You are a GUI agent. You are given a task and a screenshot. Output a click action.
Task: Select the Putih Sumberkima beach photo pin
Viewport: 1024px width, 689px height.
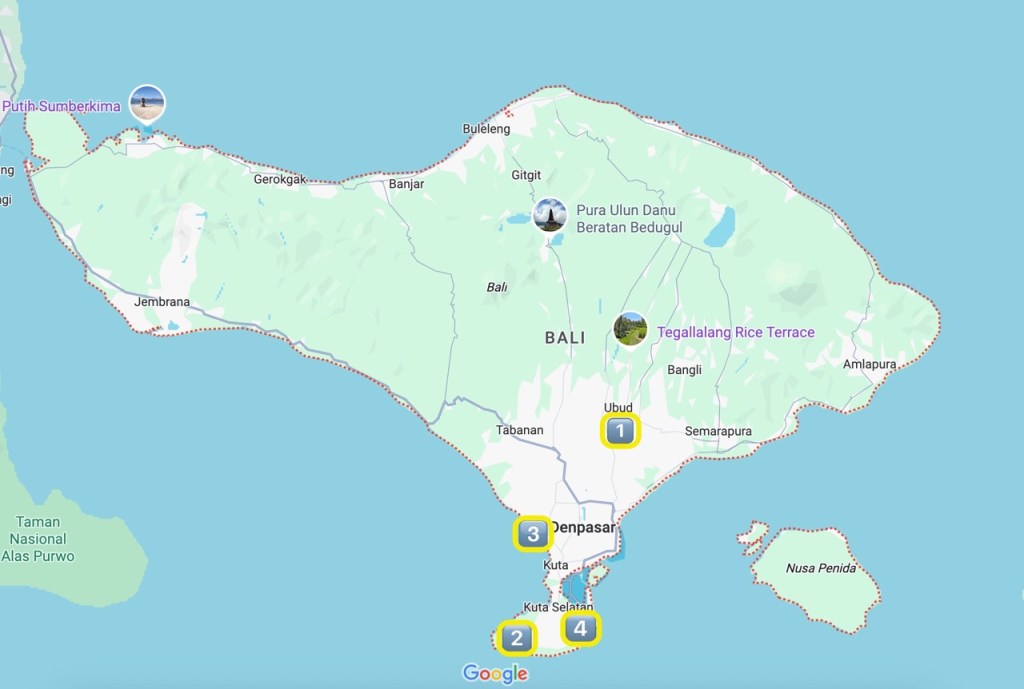click(148, 103)
